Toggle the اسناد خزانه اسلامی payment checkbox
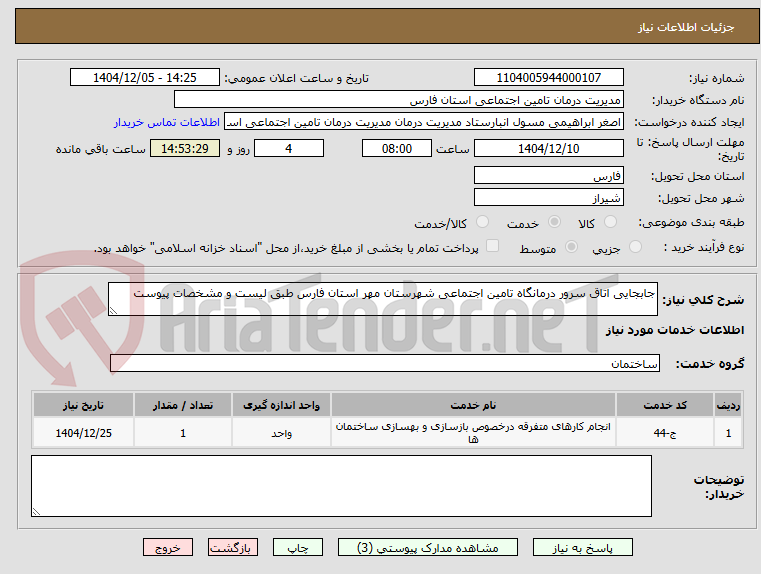761x574 pixels. 492,246
